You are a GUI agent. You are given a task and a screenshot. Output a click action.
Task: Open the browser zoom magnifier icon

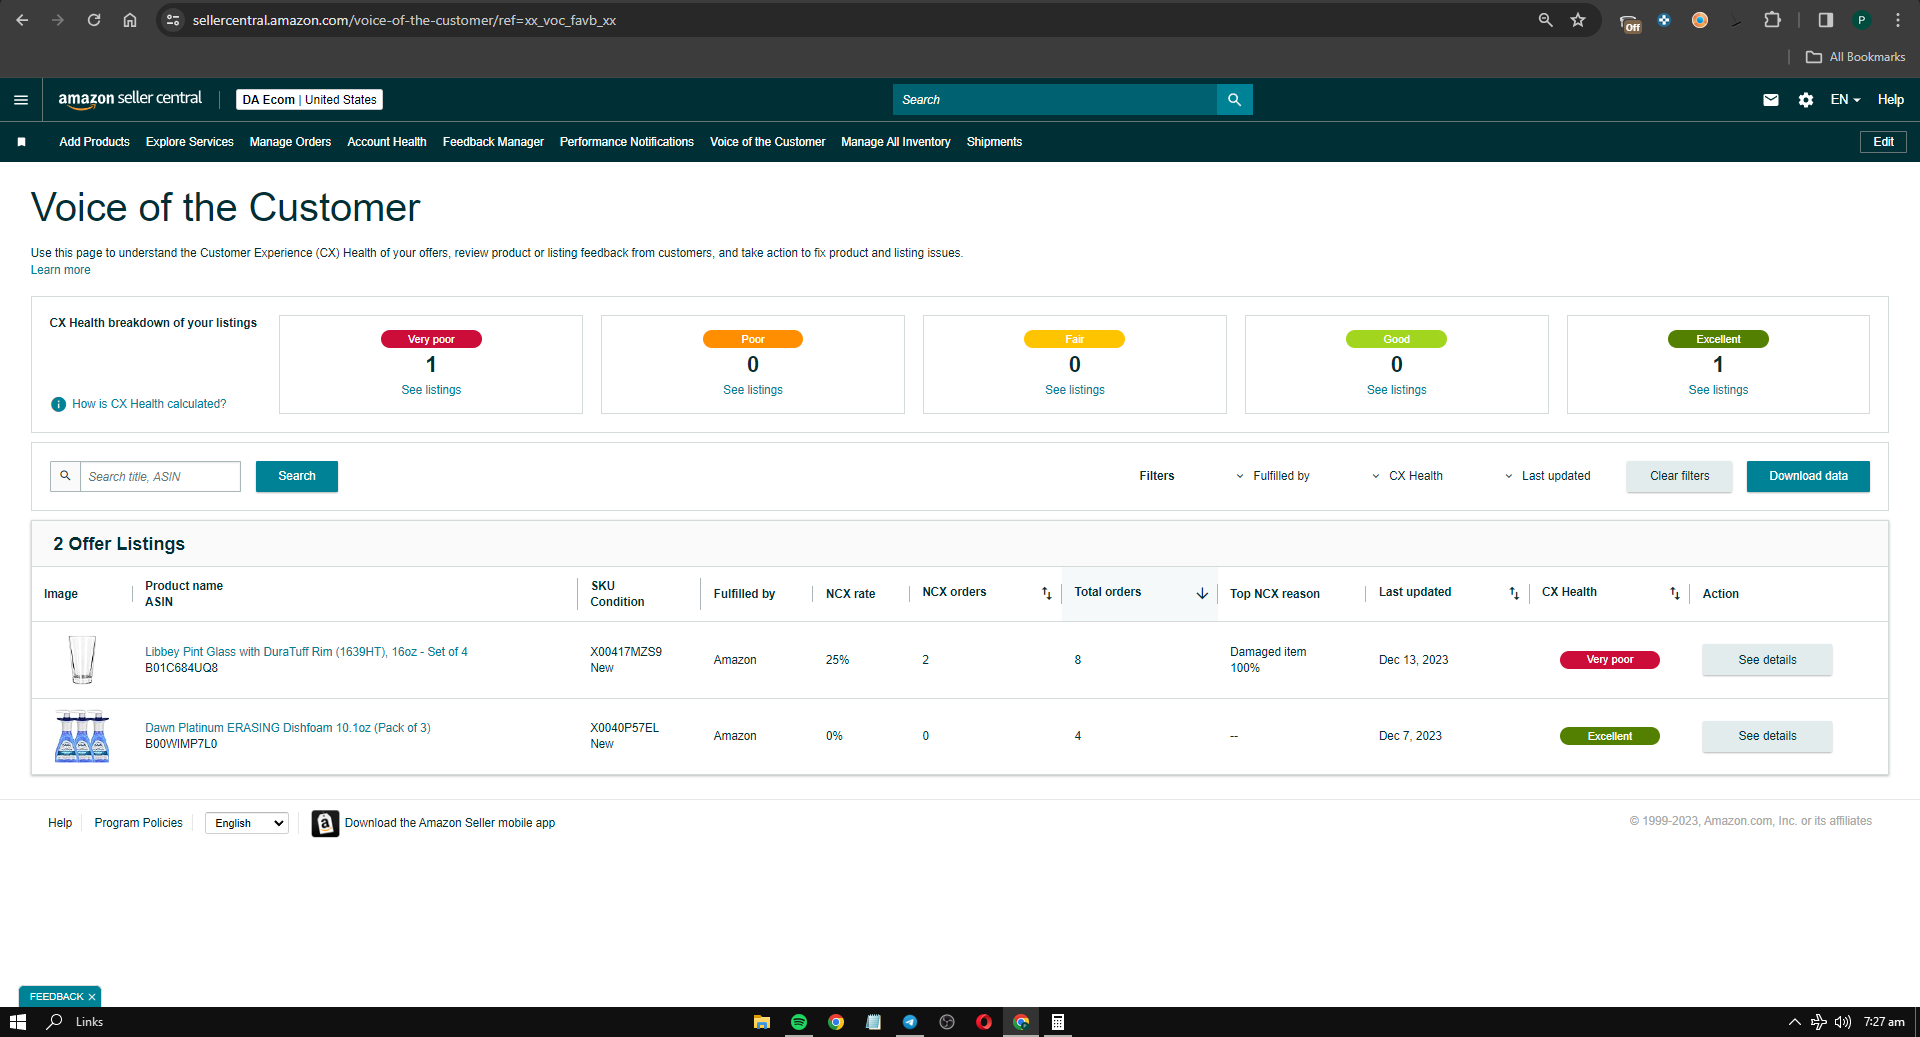point(1546,20)
